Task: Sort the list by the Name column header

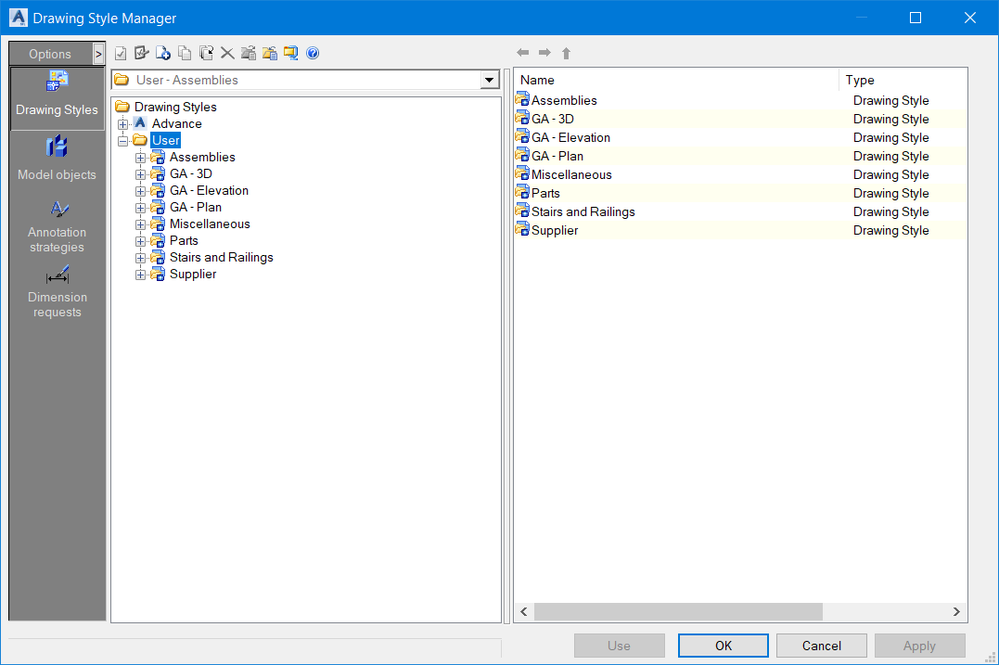Action: click(676, 80)
